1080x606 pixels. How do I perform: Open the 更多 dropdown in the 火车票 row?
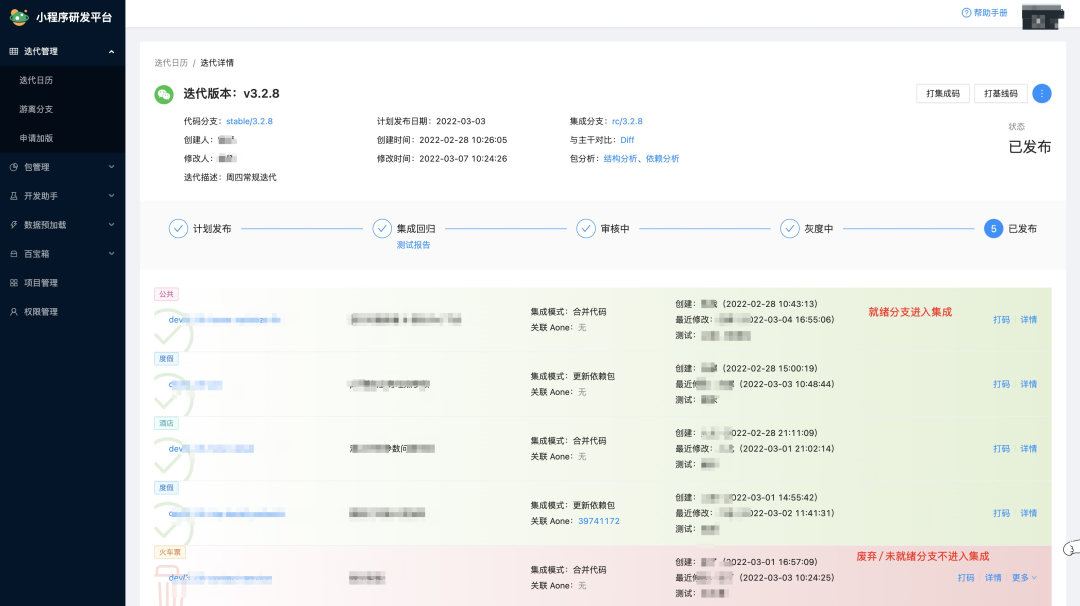(1022, 577)
